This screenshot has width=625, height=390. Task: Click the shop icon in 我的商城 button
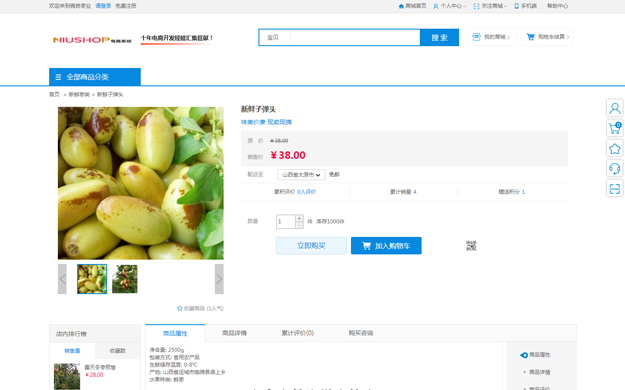[x=476, y=37]
